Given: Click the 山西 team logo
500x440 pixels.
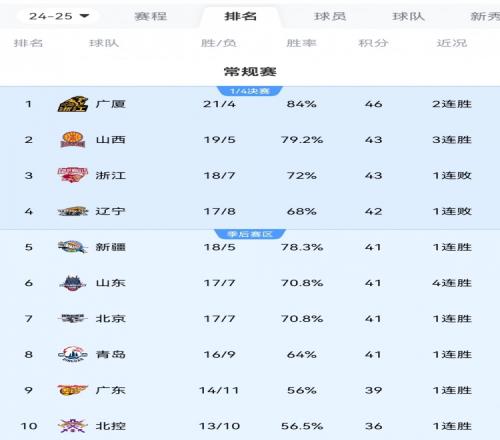Looking at the screenshot, I should pyautogui.click(x=73, y=140).
